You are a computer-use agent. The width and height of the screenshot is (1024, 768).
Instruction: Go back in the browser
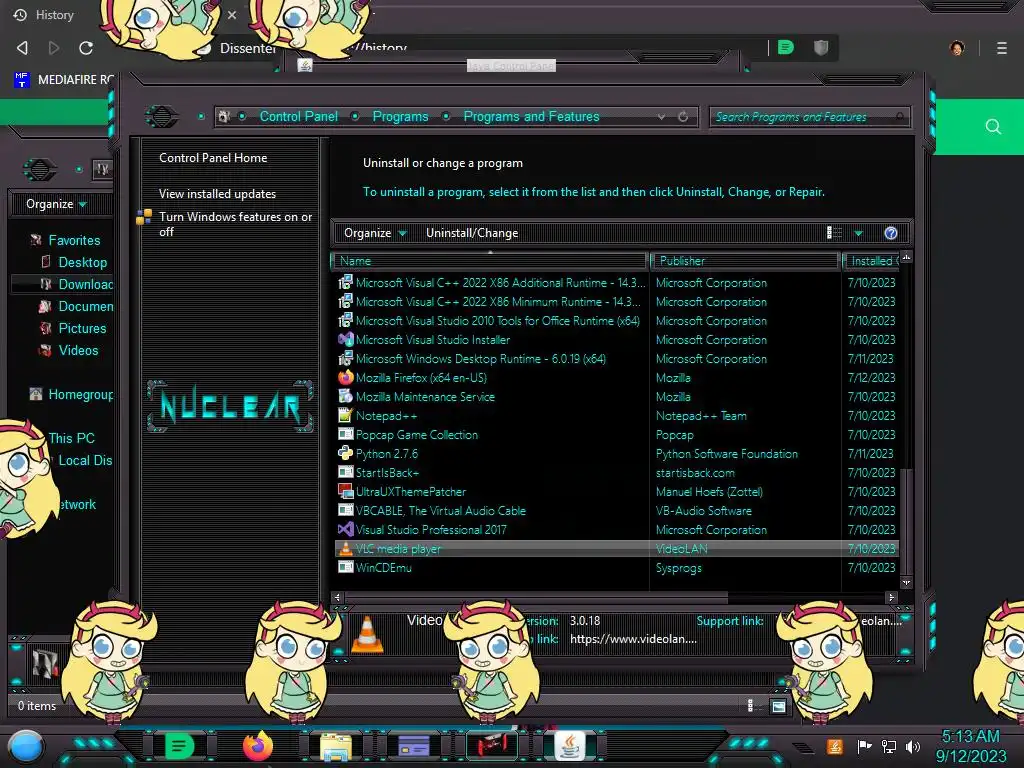click(x=22, y=48)
